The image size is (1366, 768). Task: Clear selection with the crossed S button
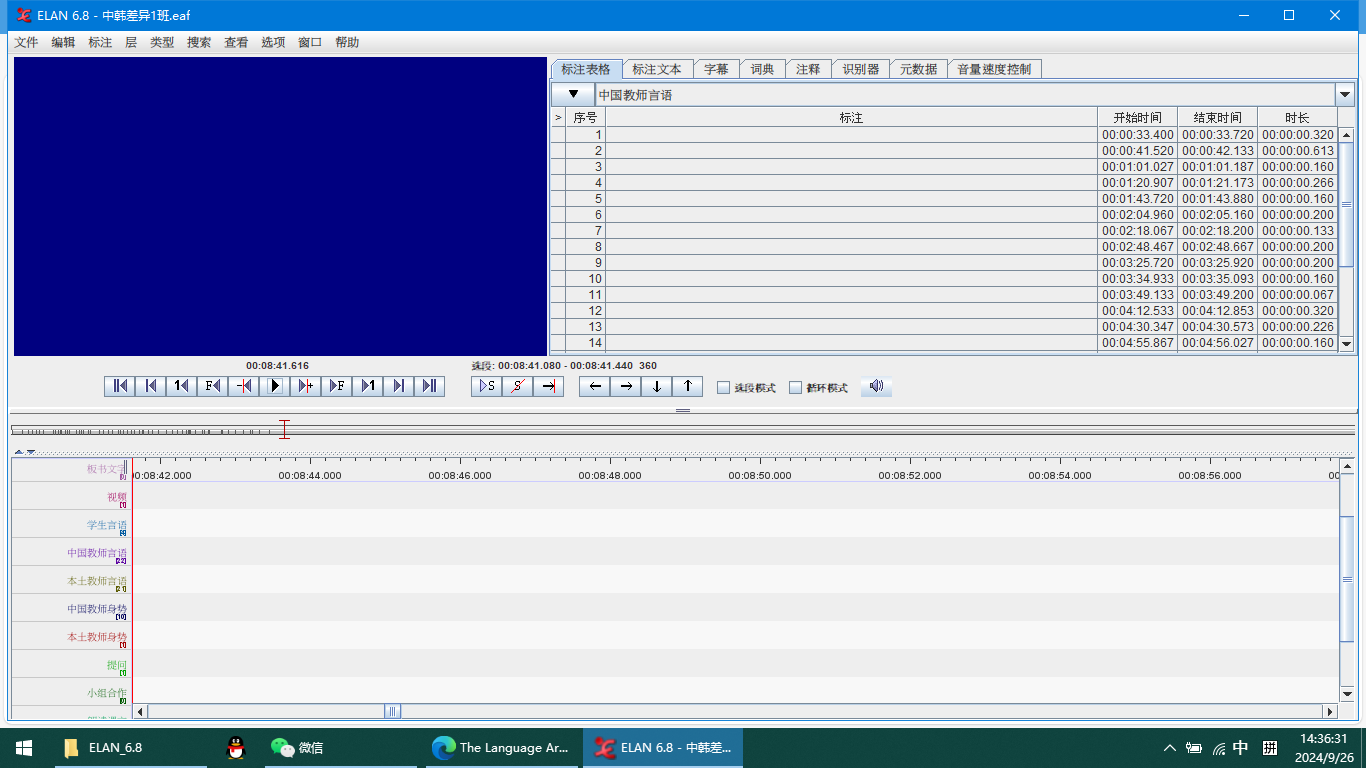point(517,386)
